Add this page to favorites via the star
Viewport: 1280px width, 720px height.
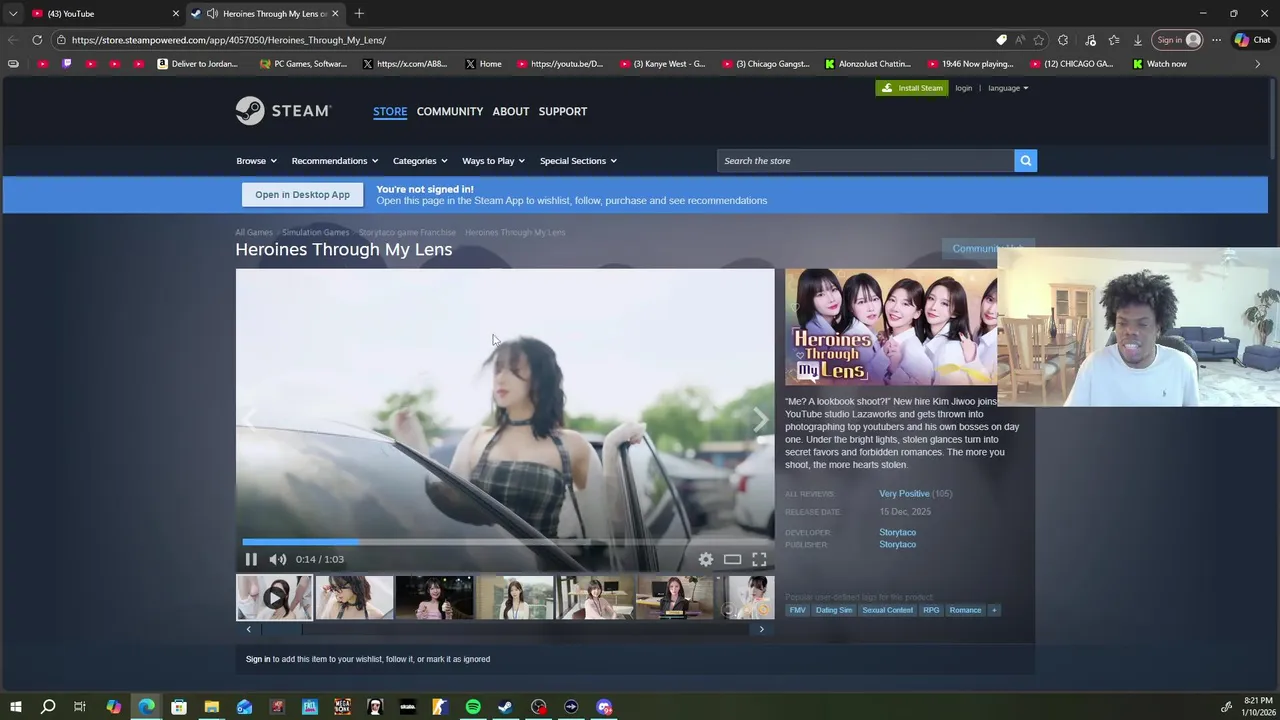(x=1039, y=40)
